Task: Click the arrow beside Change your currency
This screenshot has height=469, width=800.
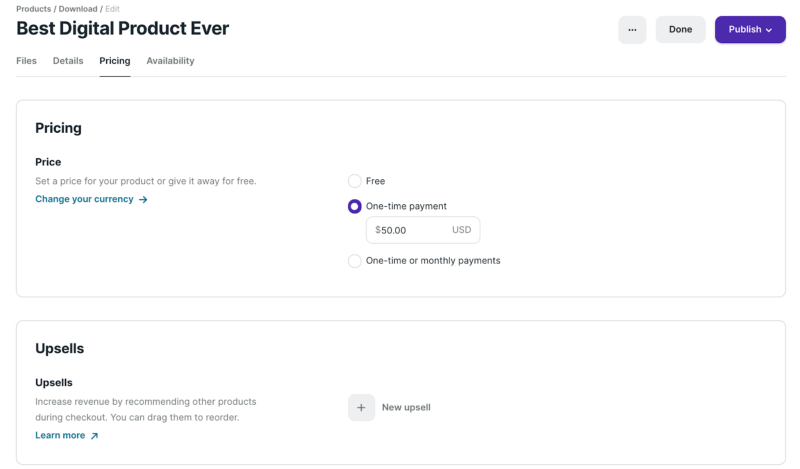Action: [x=143, y=199]
